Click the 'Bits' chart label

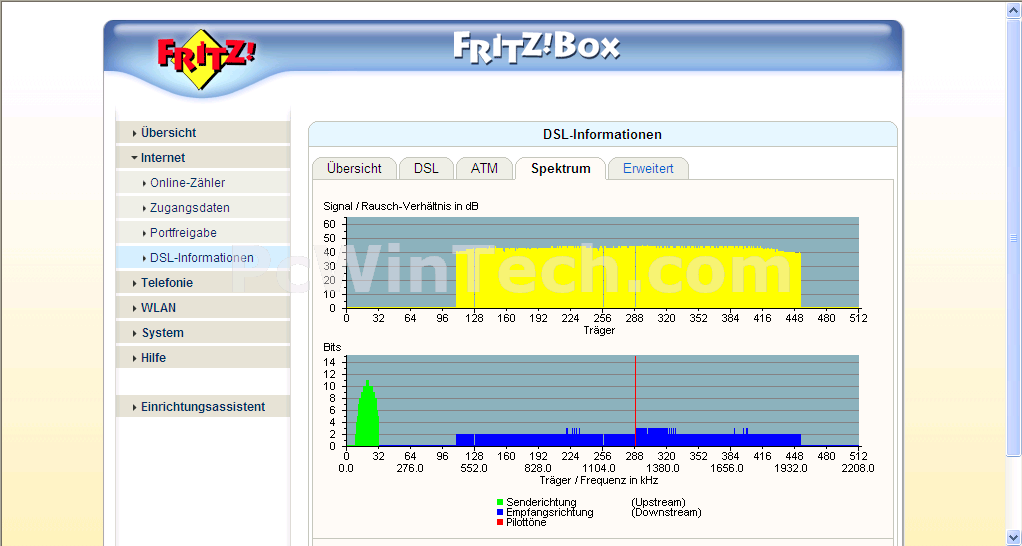(x=332, y=347)
